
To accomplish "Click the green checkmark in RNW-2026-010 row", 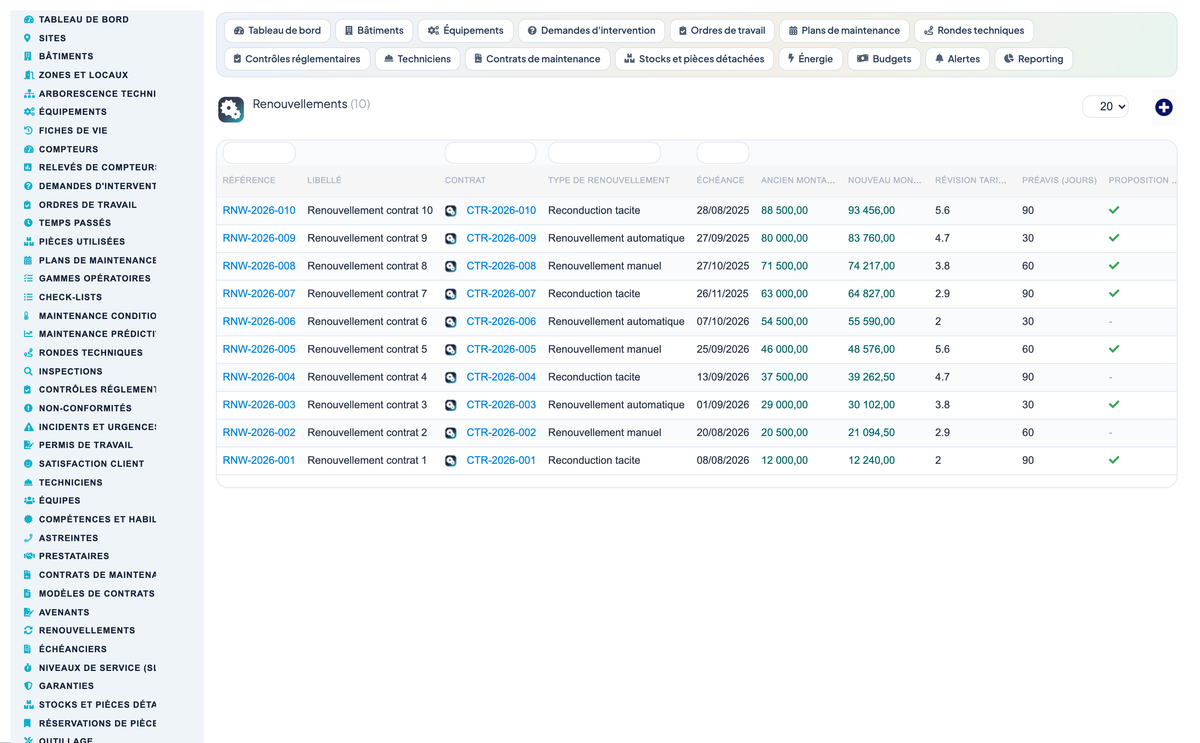I will point(1114,210).
